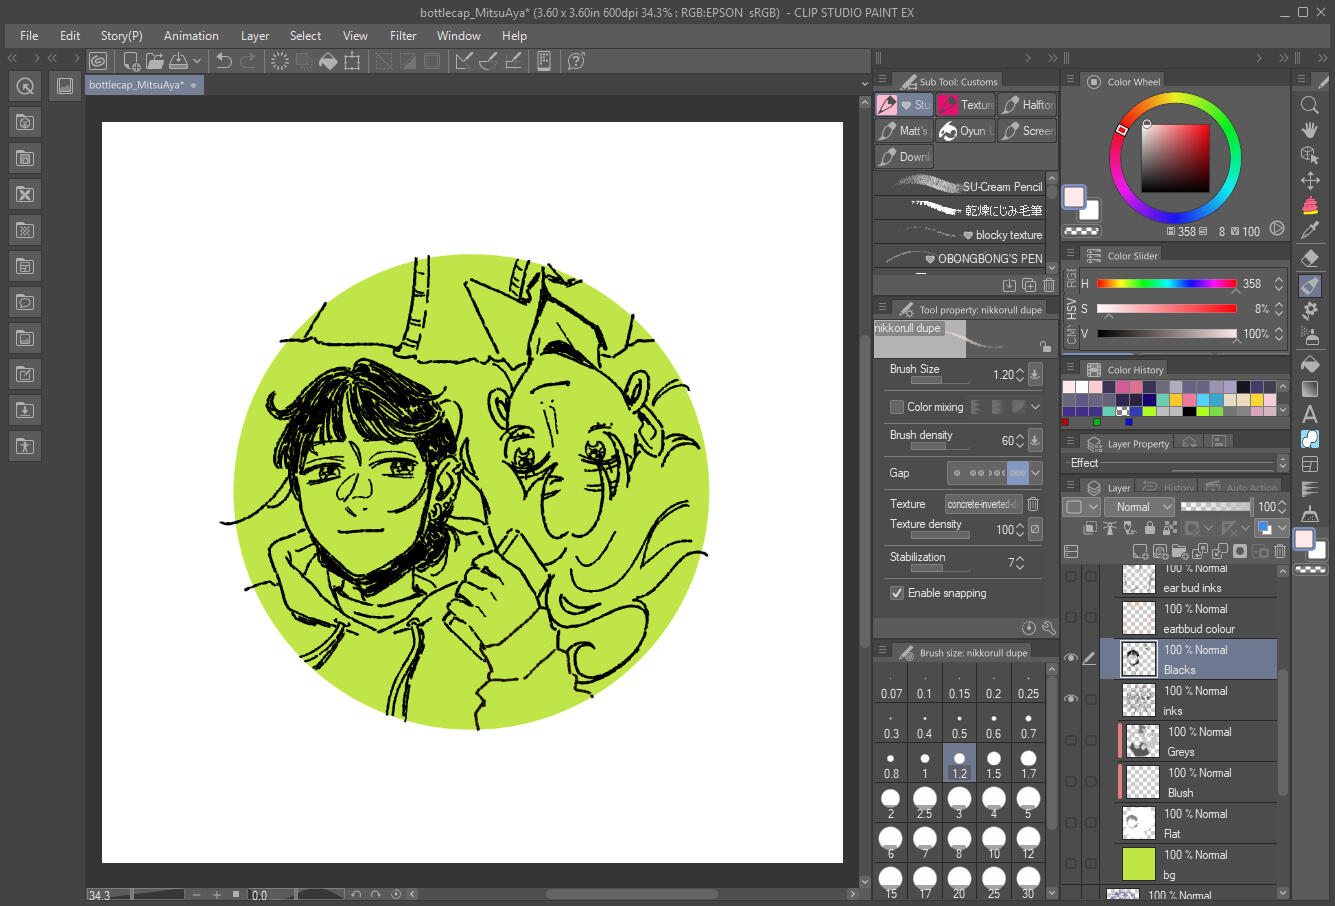Hide the Blacks layer

tap(1071, 657)
